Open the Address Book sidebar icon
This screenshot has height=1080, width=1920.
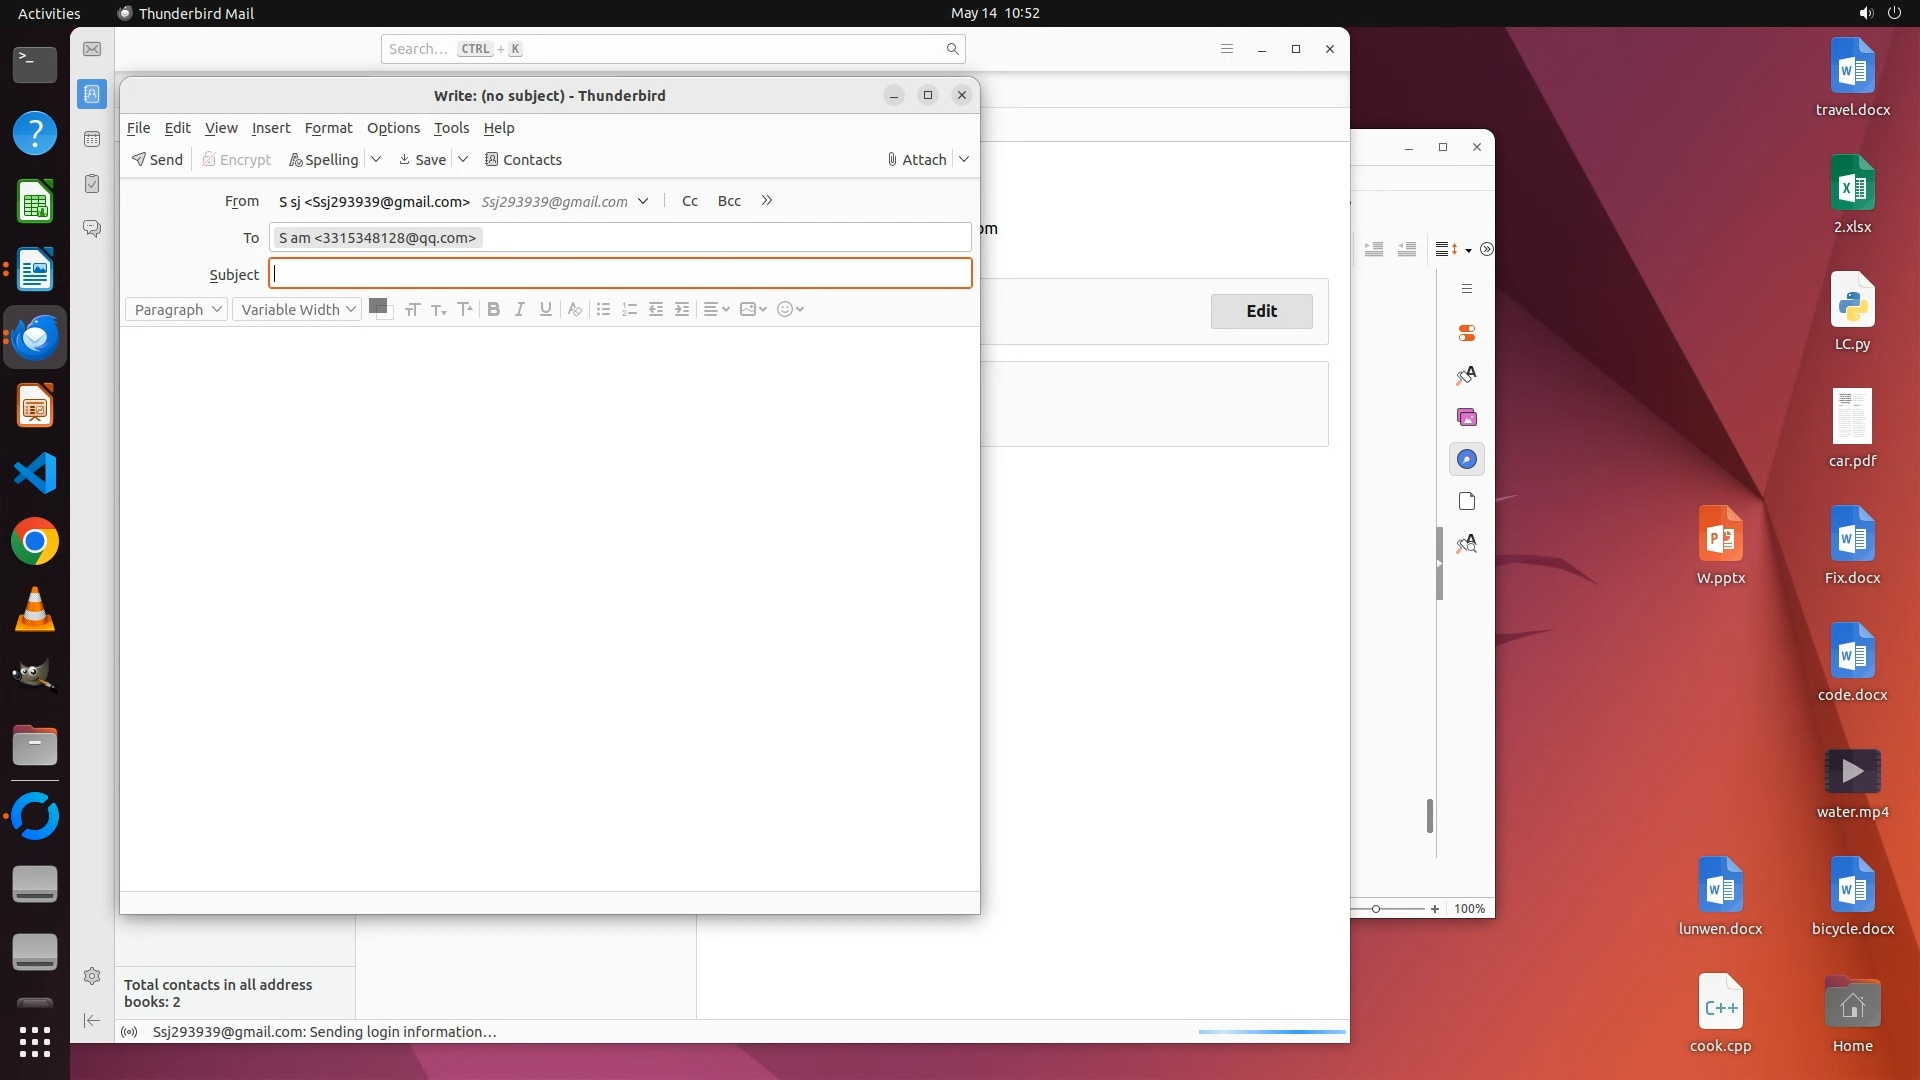[x=92, y=94]
